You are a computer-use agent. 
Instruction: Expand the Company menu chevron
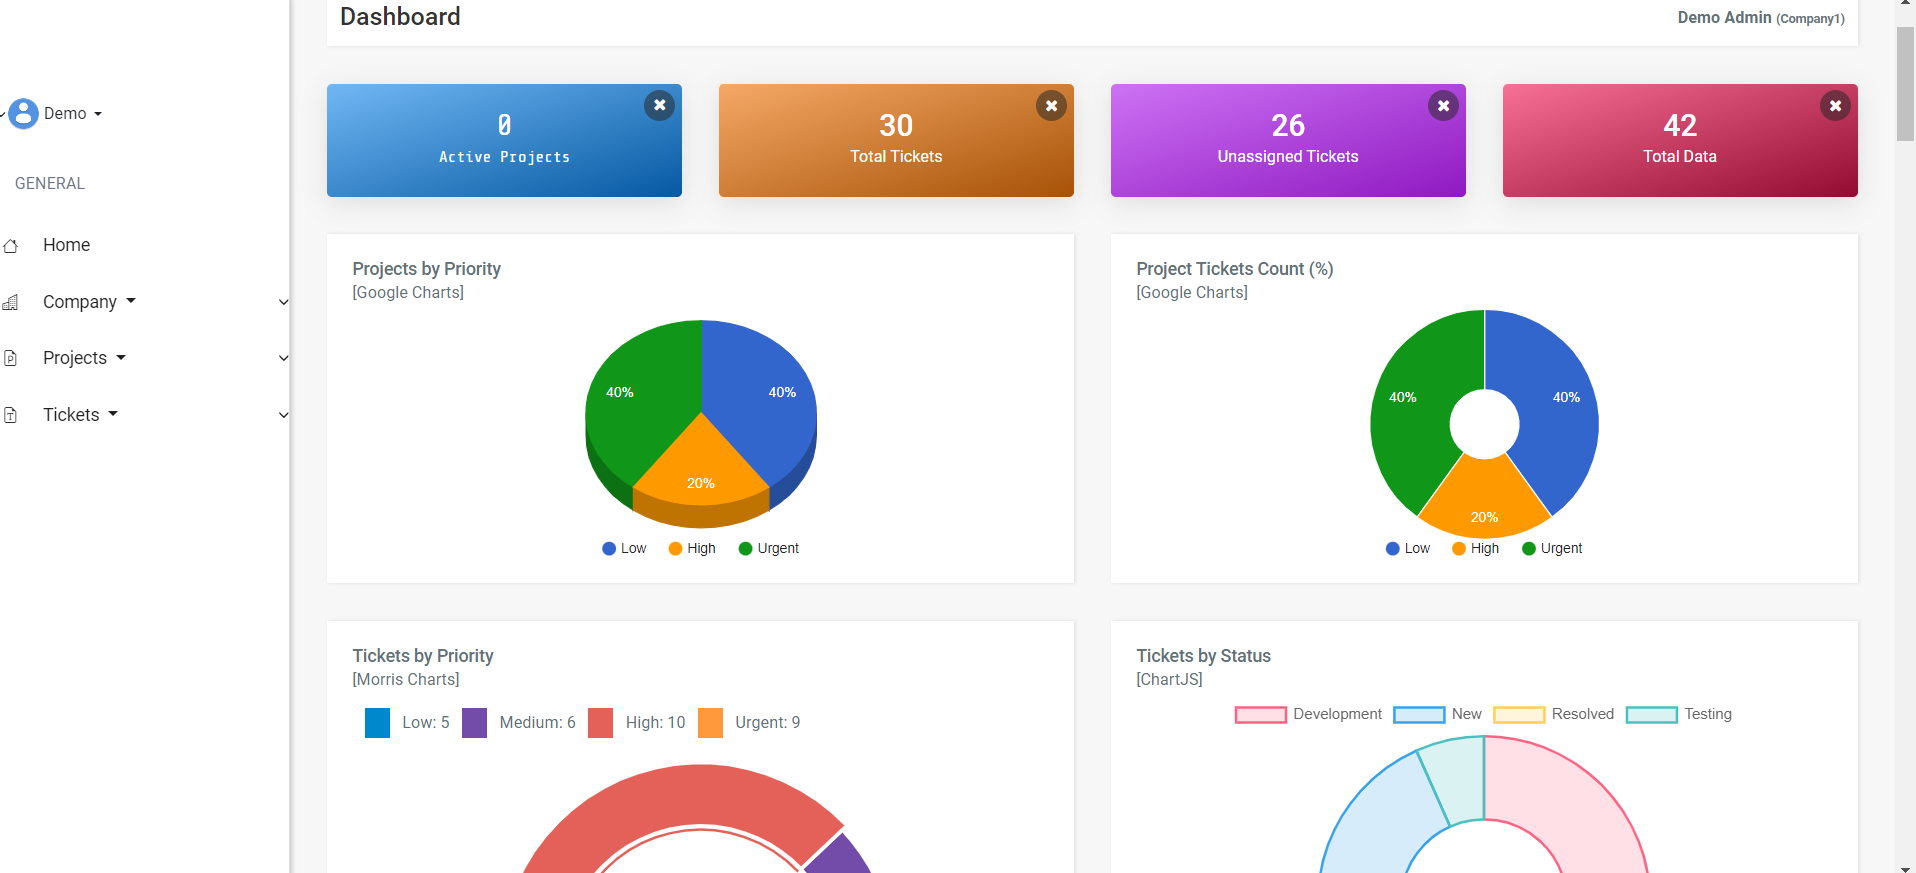point(284,302)
